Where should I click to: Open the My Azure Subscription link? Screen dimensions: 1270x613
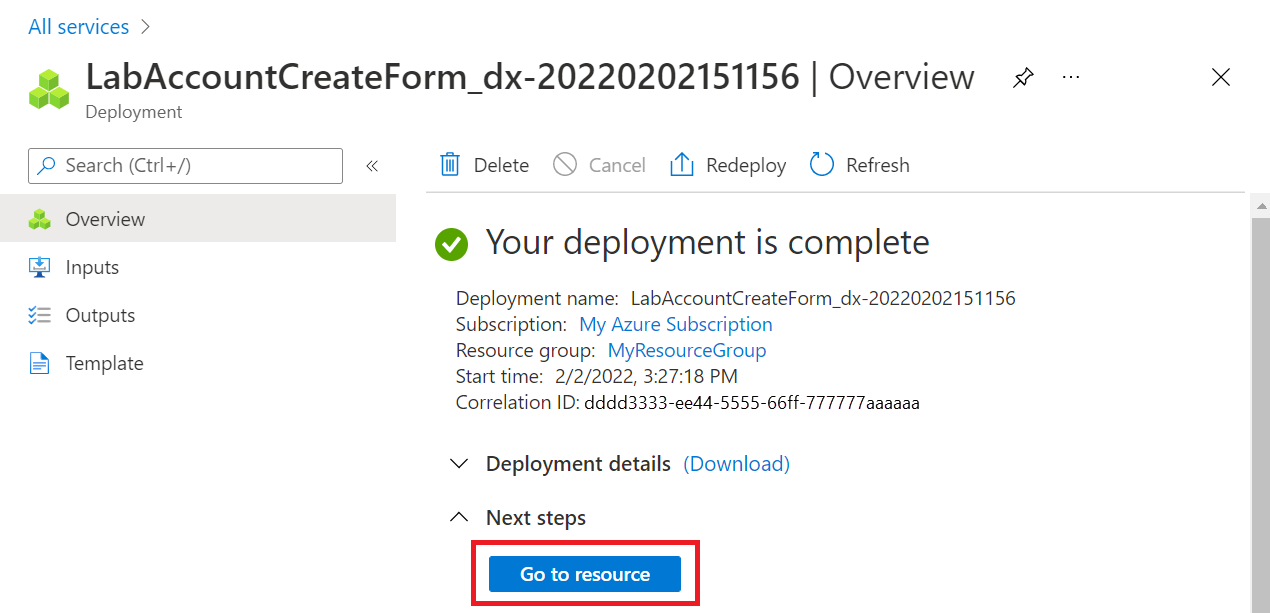point(675,324)
